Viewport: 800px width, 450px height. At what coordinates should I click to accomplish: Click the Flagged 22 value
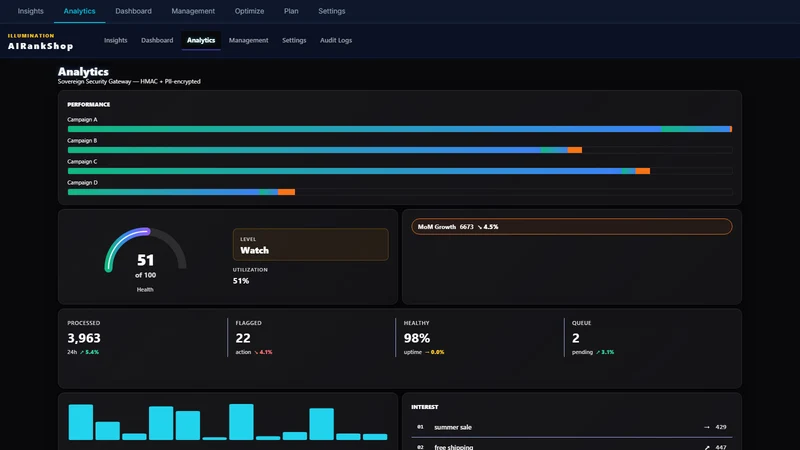pyautogui.click(x=243, y=338)
